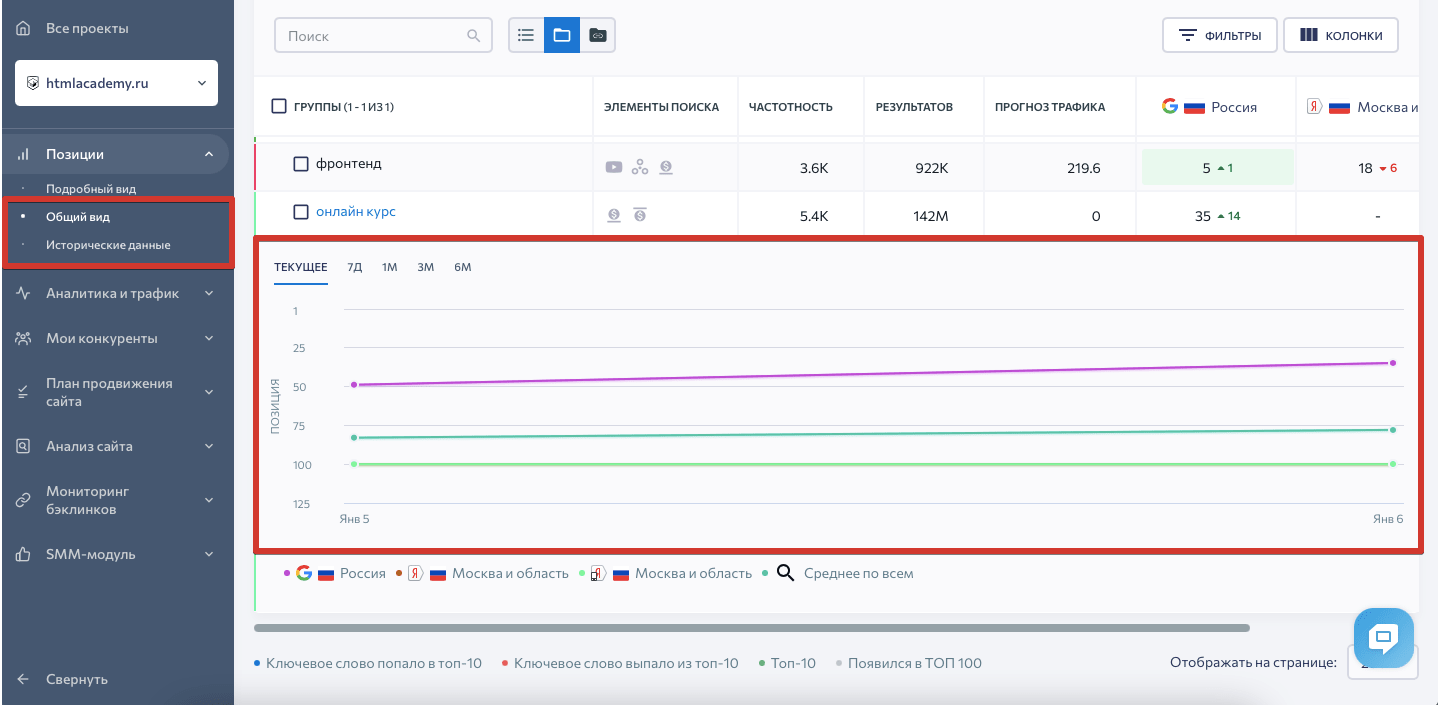This screenshot has height=705, width=1438.
Task: Open Подробный вид in the sidebar
Action: click(91, 188)
